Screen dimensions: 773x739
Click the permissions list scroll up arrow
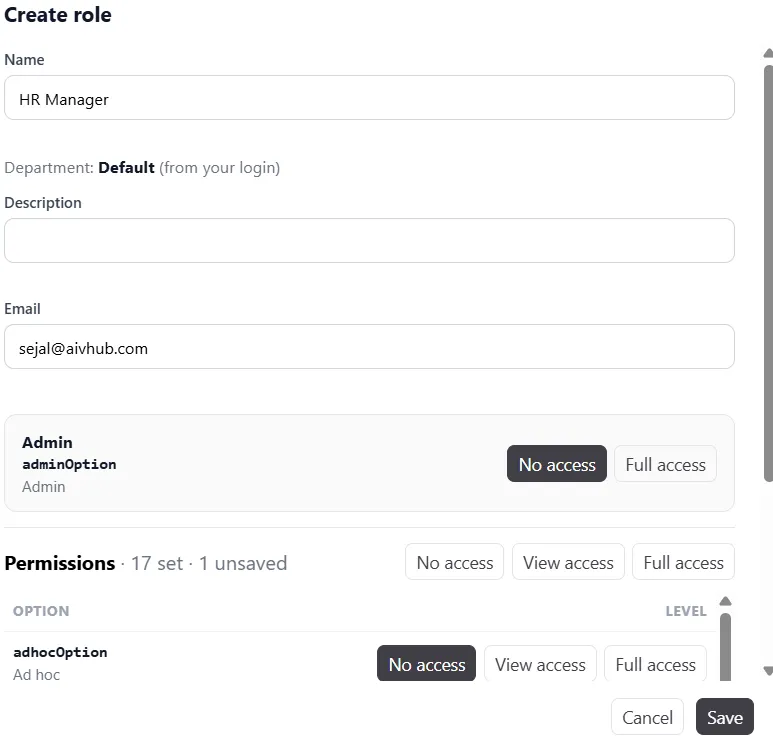click(725, 601)
